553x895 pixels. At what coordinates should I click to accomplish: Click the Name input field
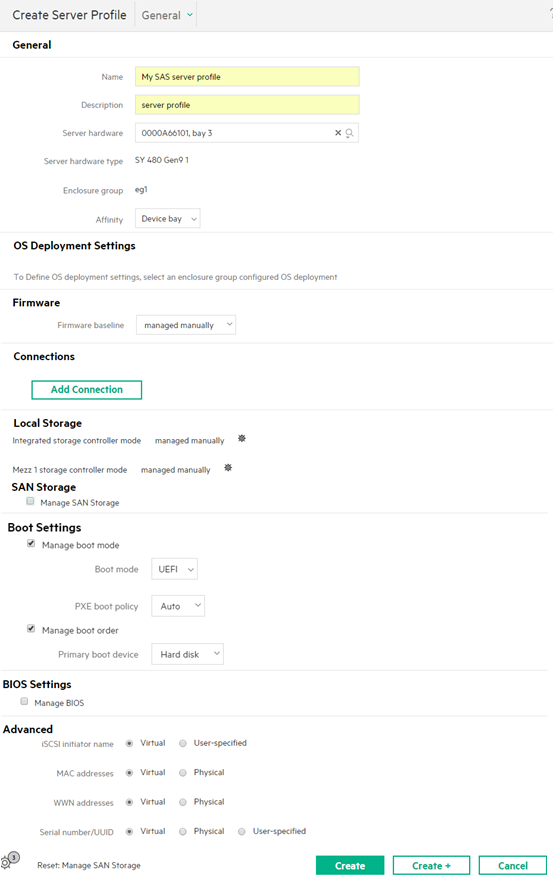(247, 76)
